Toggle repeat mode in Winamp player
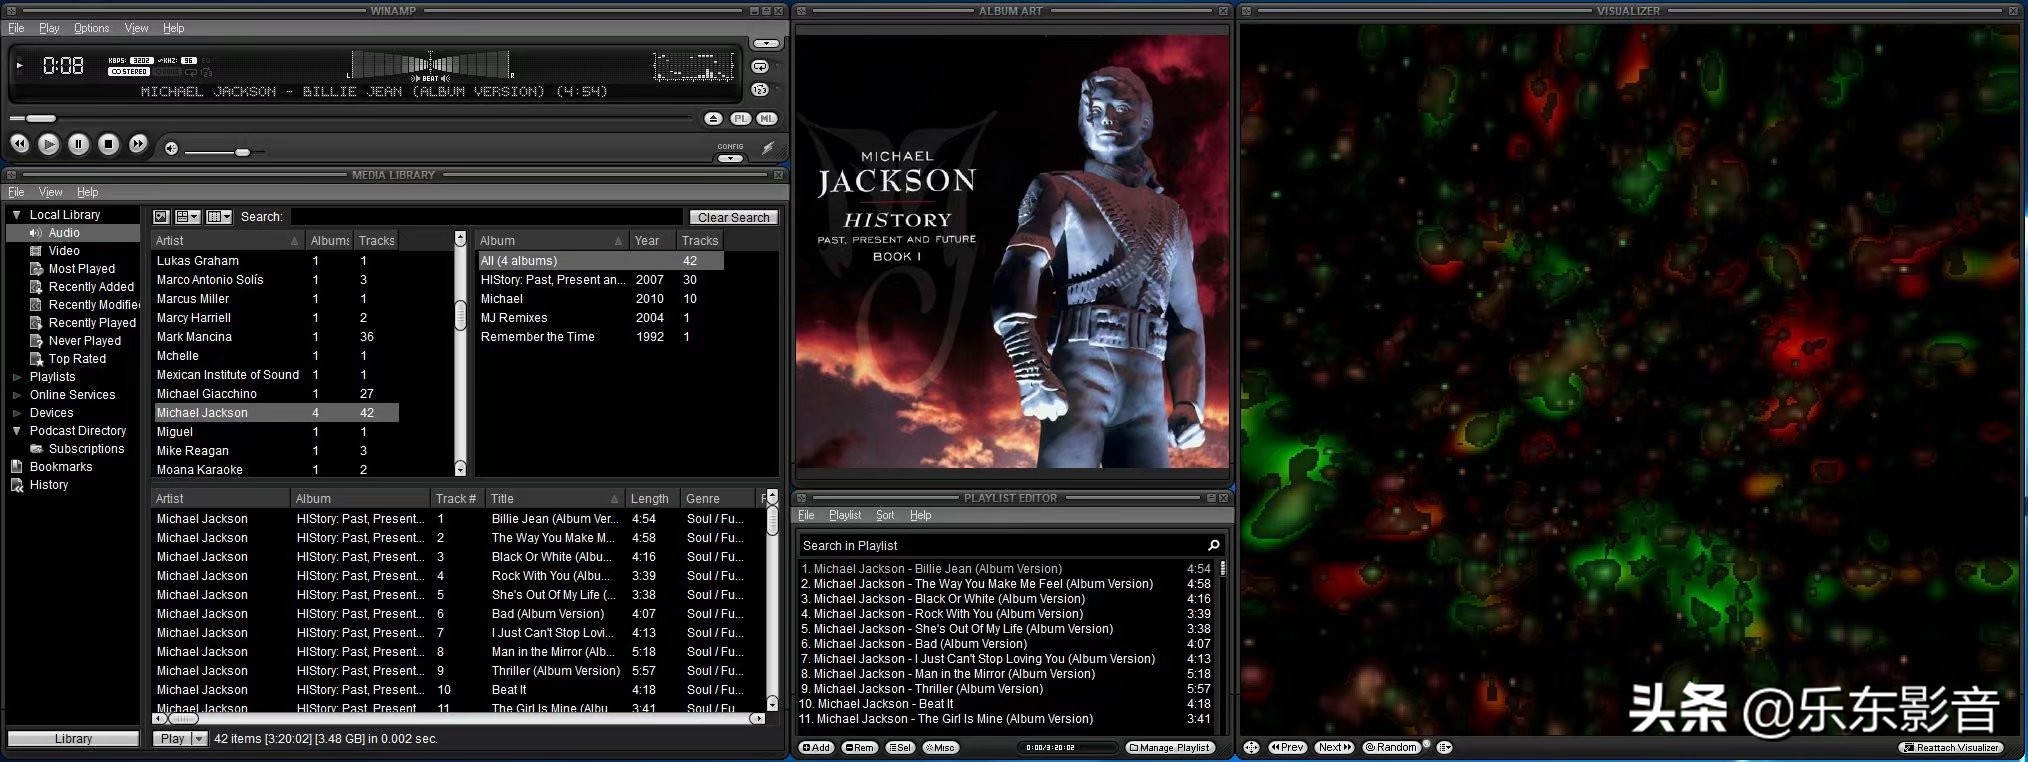This screenshot has width=2028, height=762. click(760, 66)
